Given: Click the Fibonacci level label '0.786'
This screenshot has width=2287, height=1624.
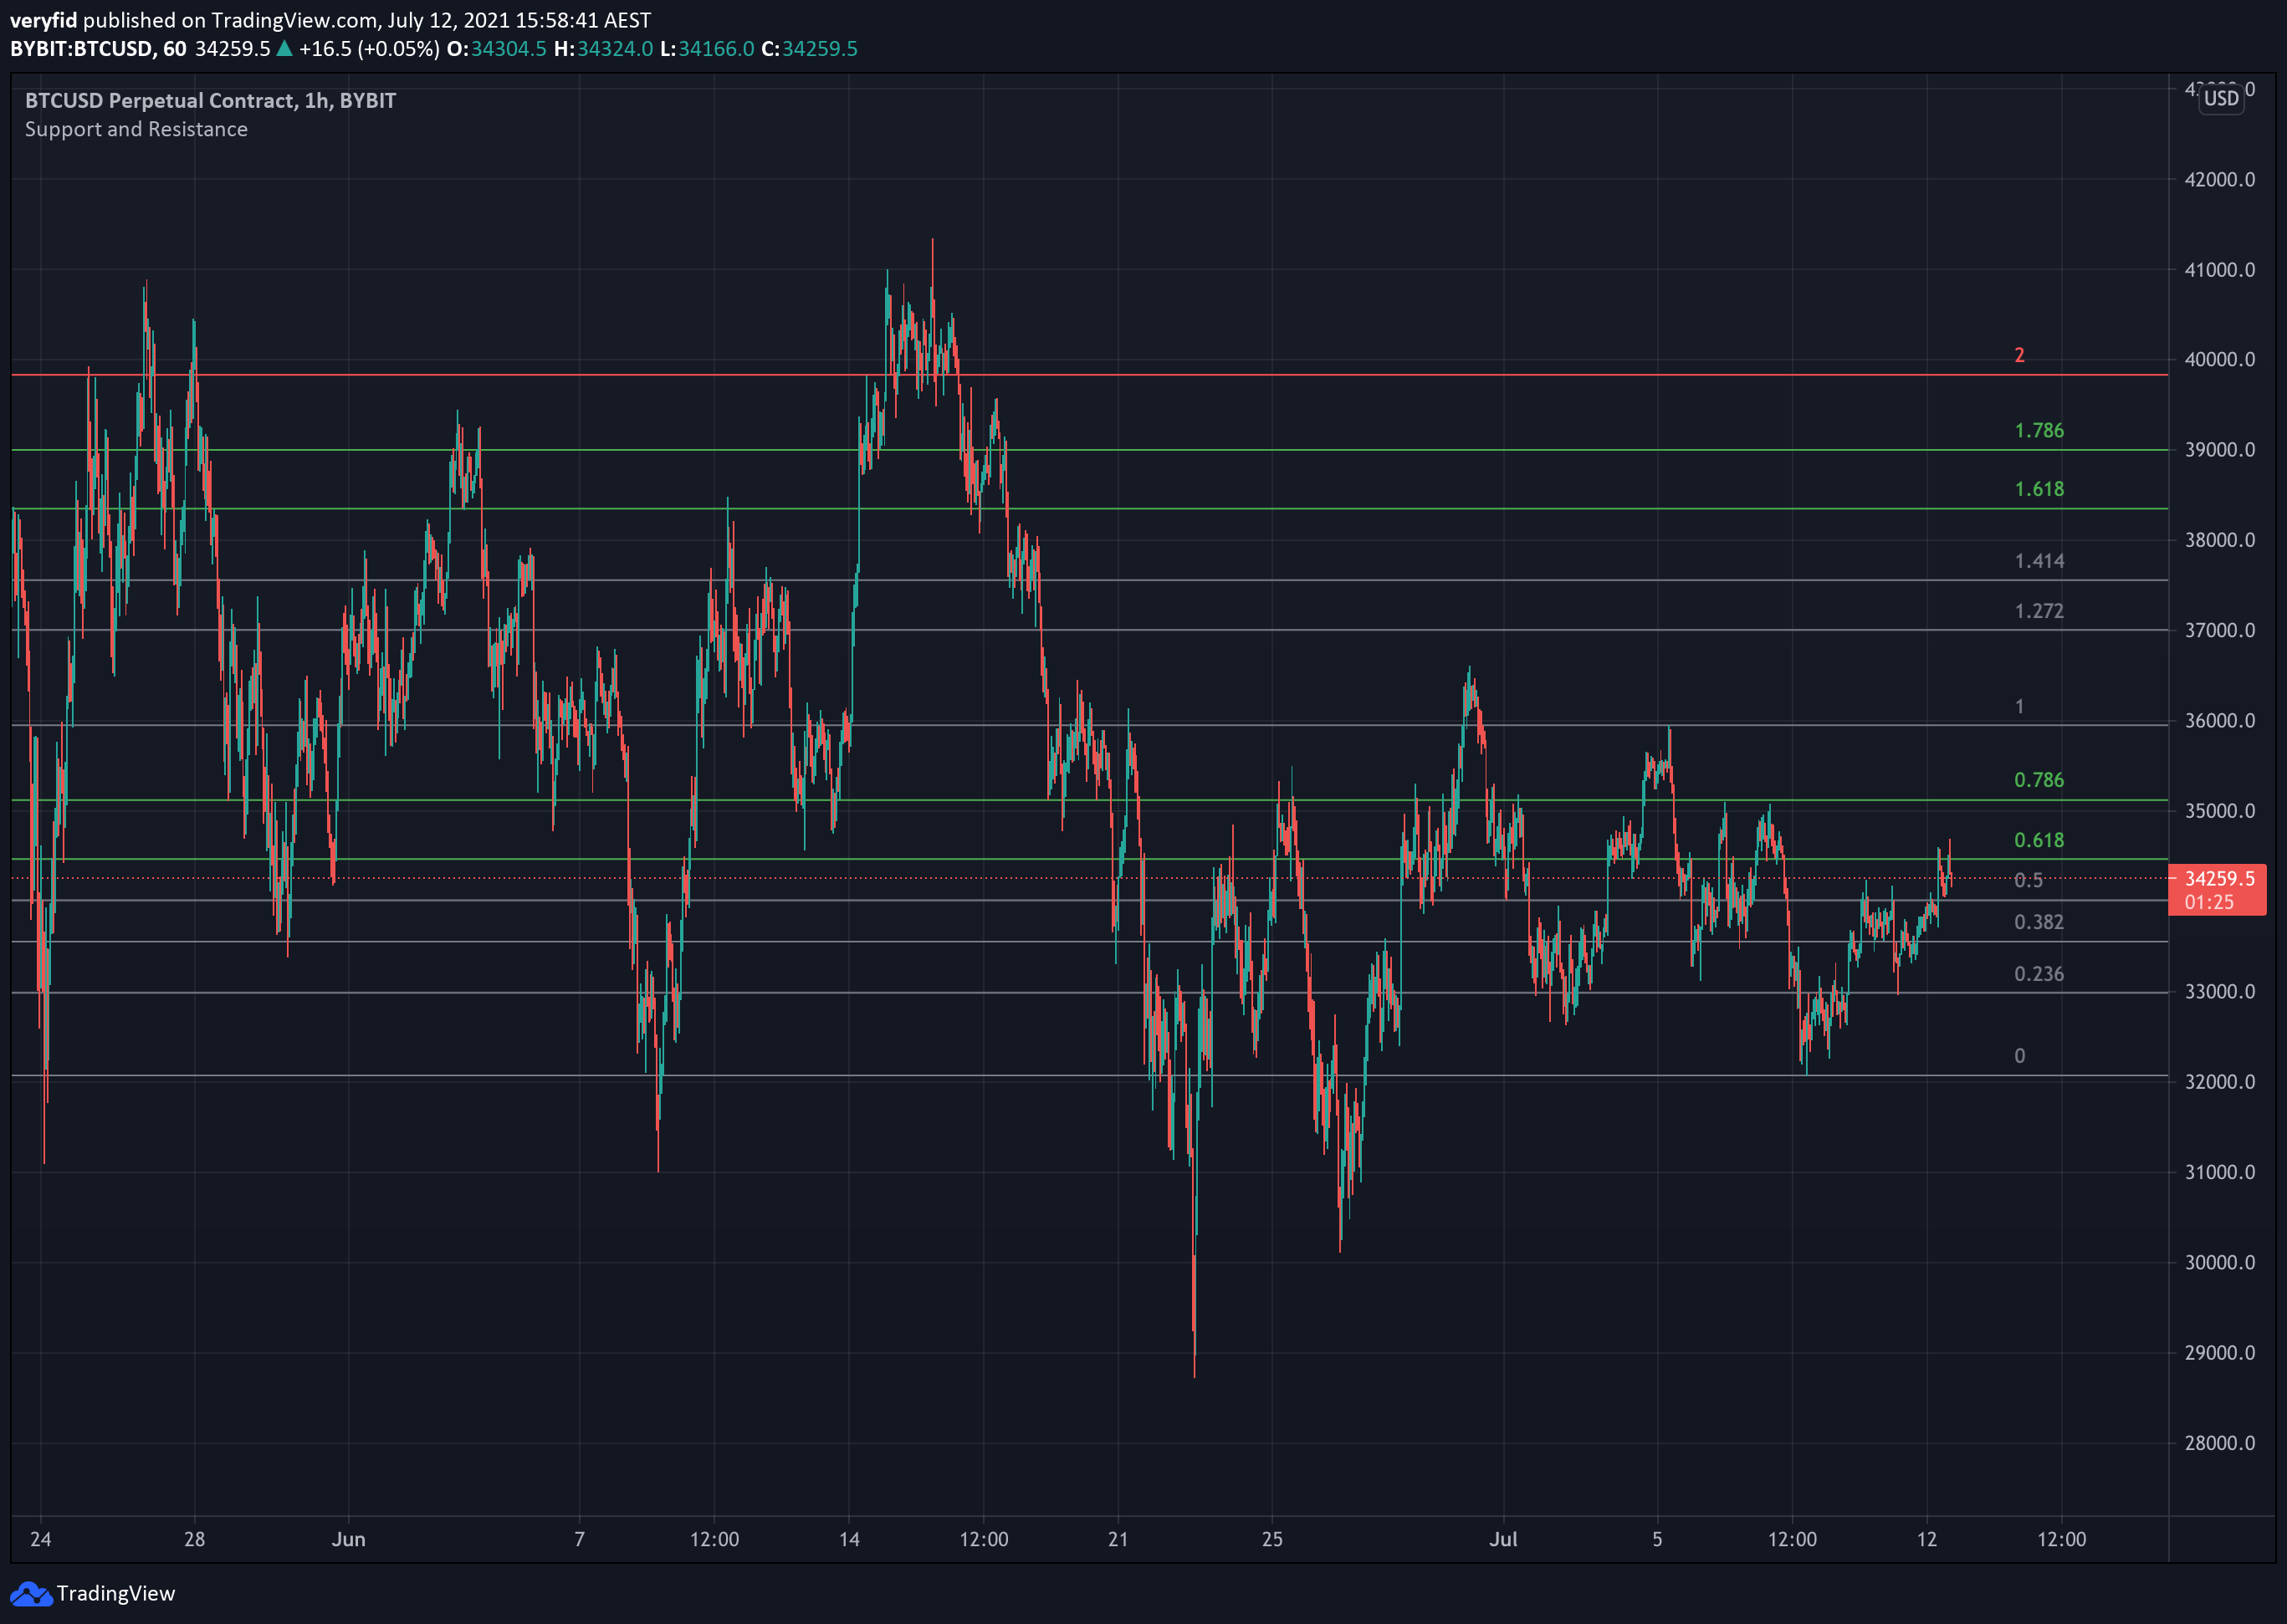Looking at the screenshot, I should click(2039, 780).
